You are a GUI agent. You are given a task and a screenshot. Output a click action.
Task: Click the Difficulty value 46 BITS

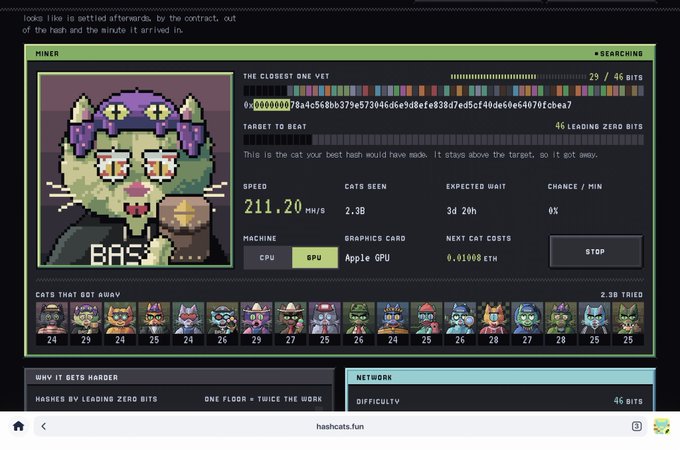[628, 401]
